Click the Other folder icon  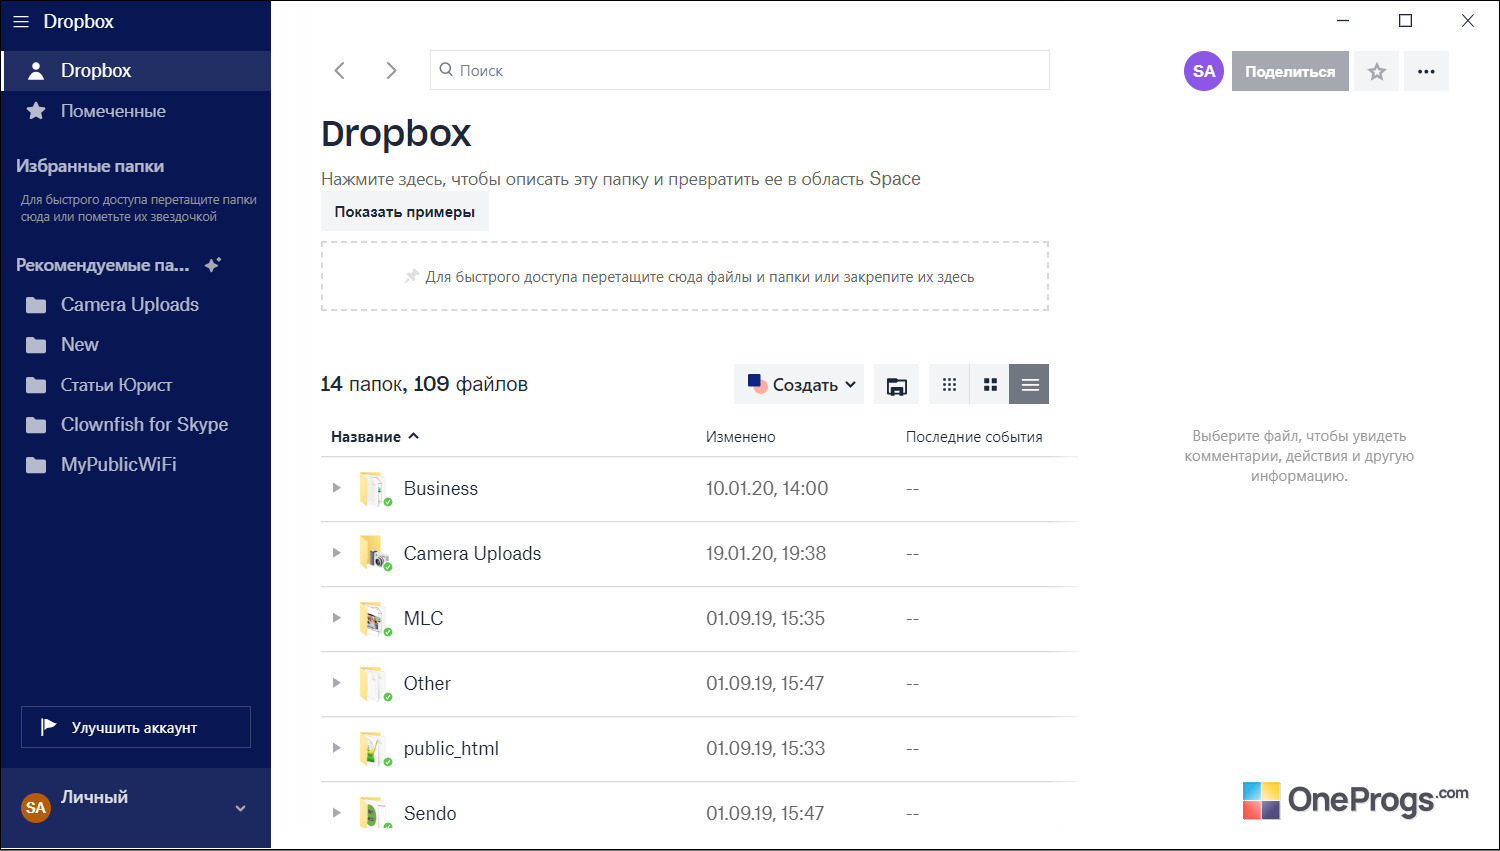(375, 684)
